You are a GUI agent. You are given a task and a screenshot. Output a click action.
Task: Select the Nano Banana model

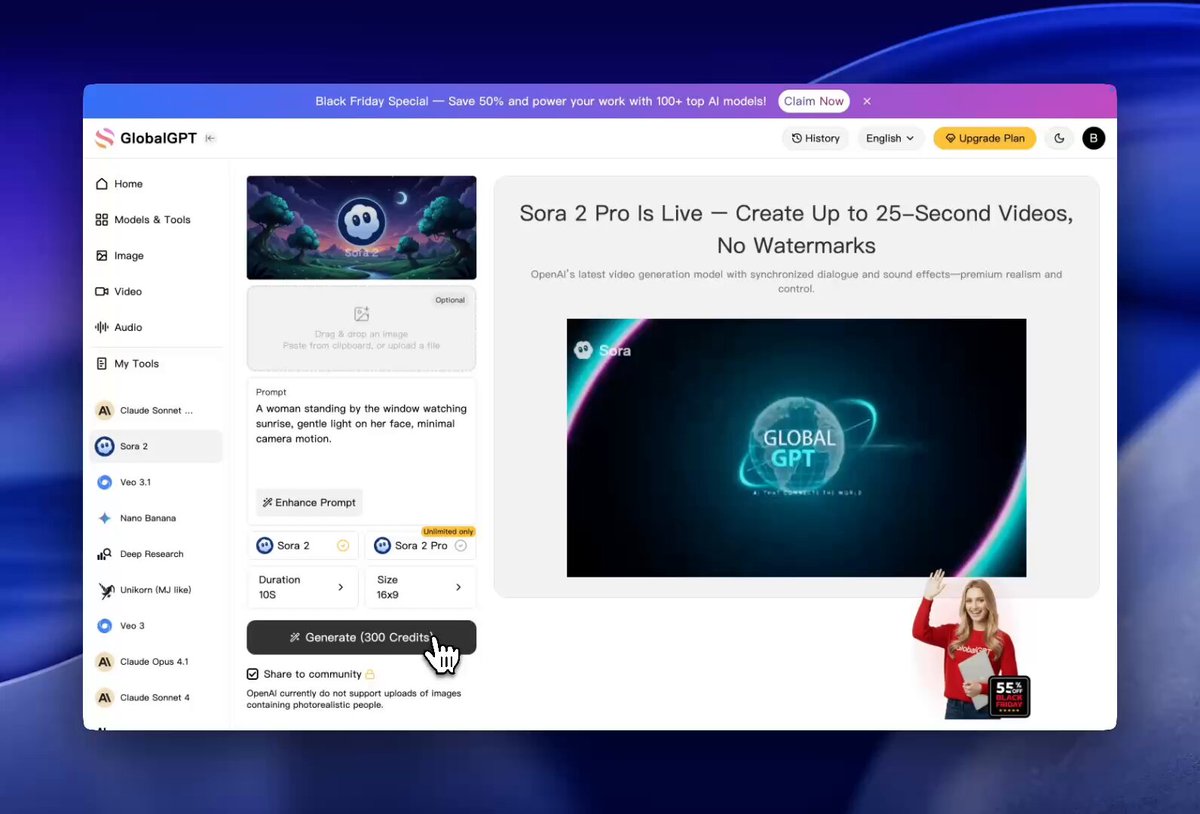coord(156,518)
